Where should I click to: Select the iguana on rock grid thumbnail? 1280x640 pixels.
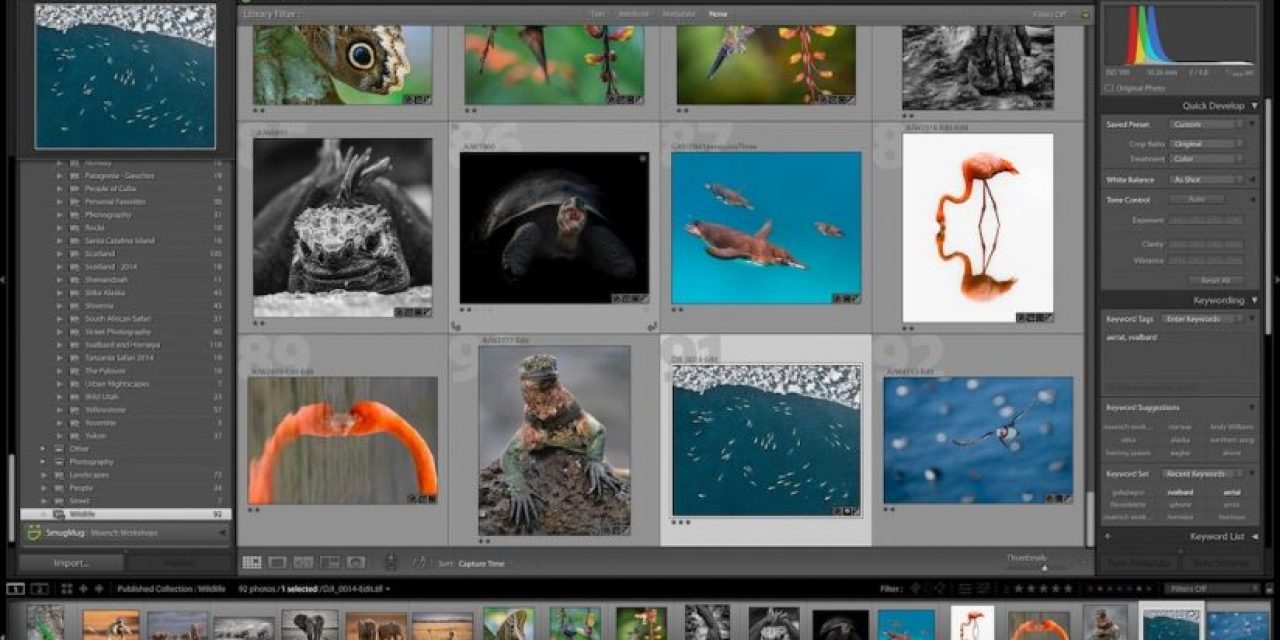(554, 440)
